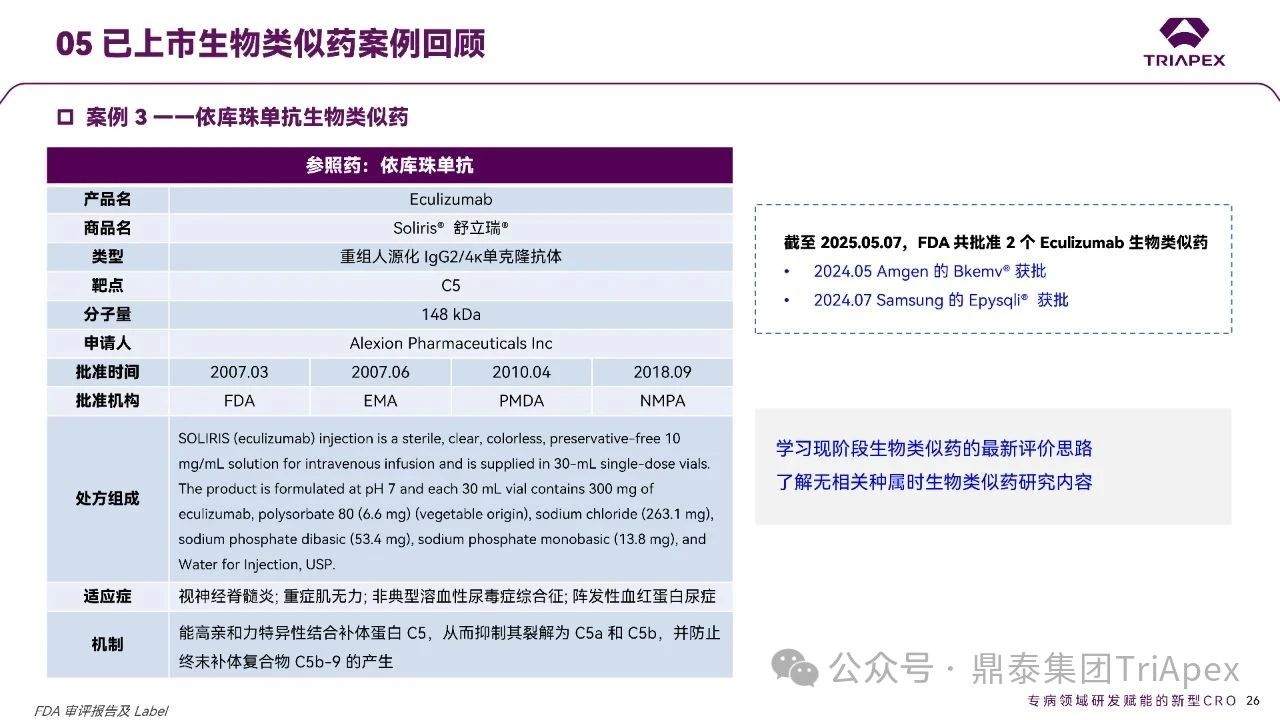Click the footnote 'FDA 审评报告及 Label'

101,710
